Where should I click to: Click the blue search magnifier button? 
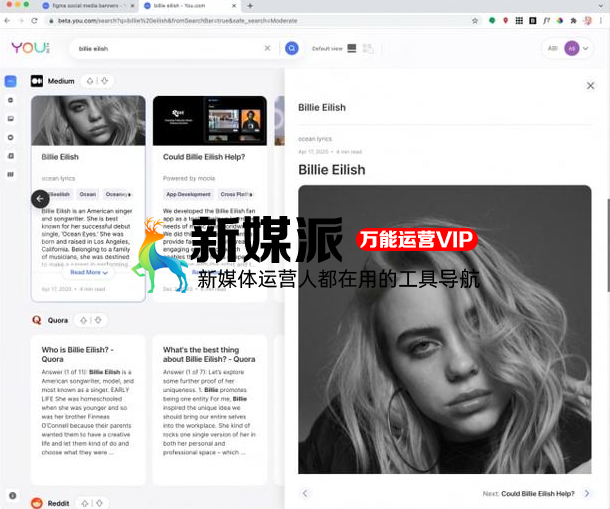pyautogui.click(x=292, y=48)
